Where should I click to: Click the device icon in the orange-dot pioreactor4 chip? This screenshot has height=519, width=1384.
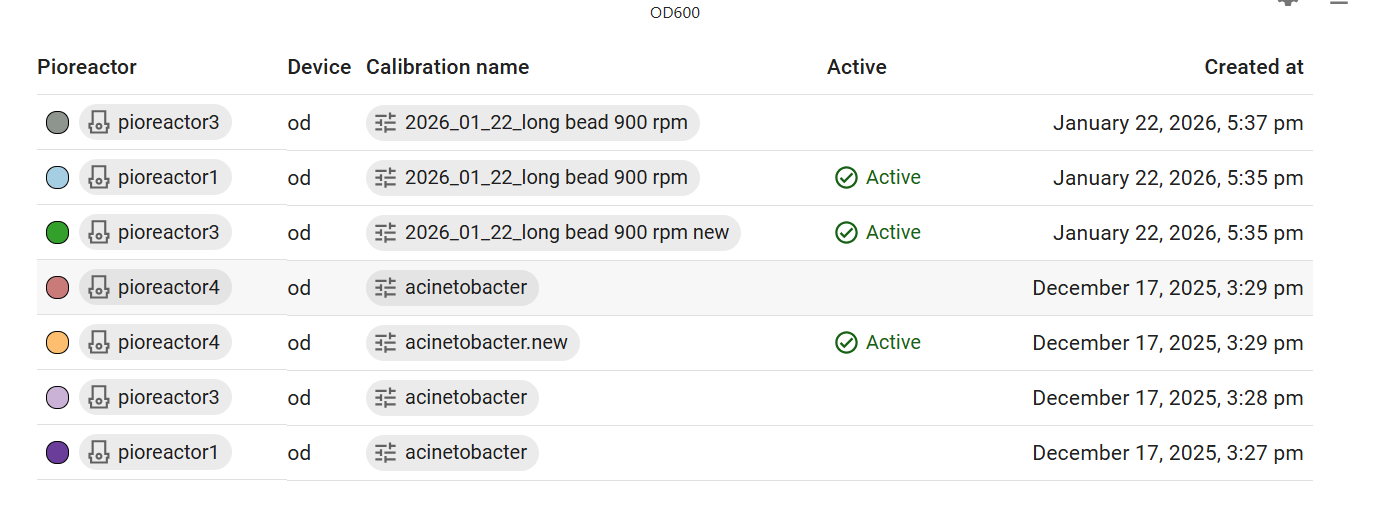(x=98, y=343)
